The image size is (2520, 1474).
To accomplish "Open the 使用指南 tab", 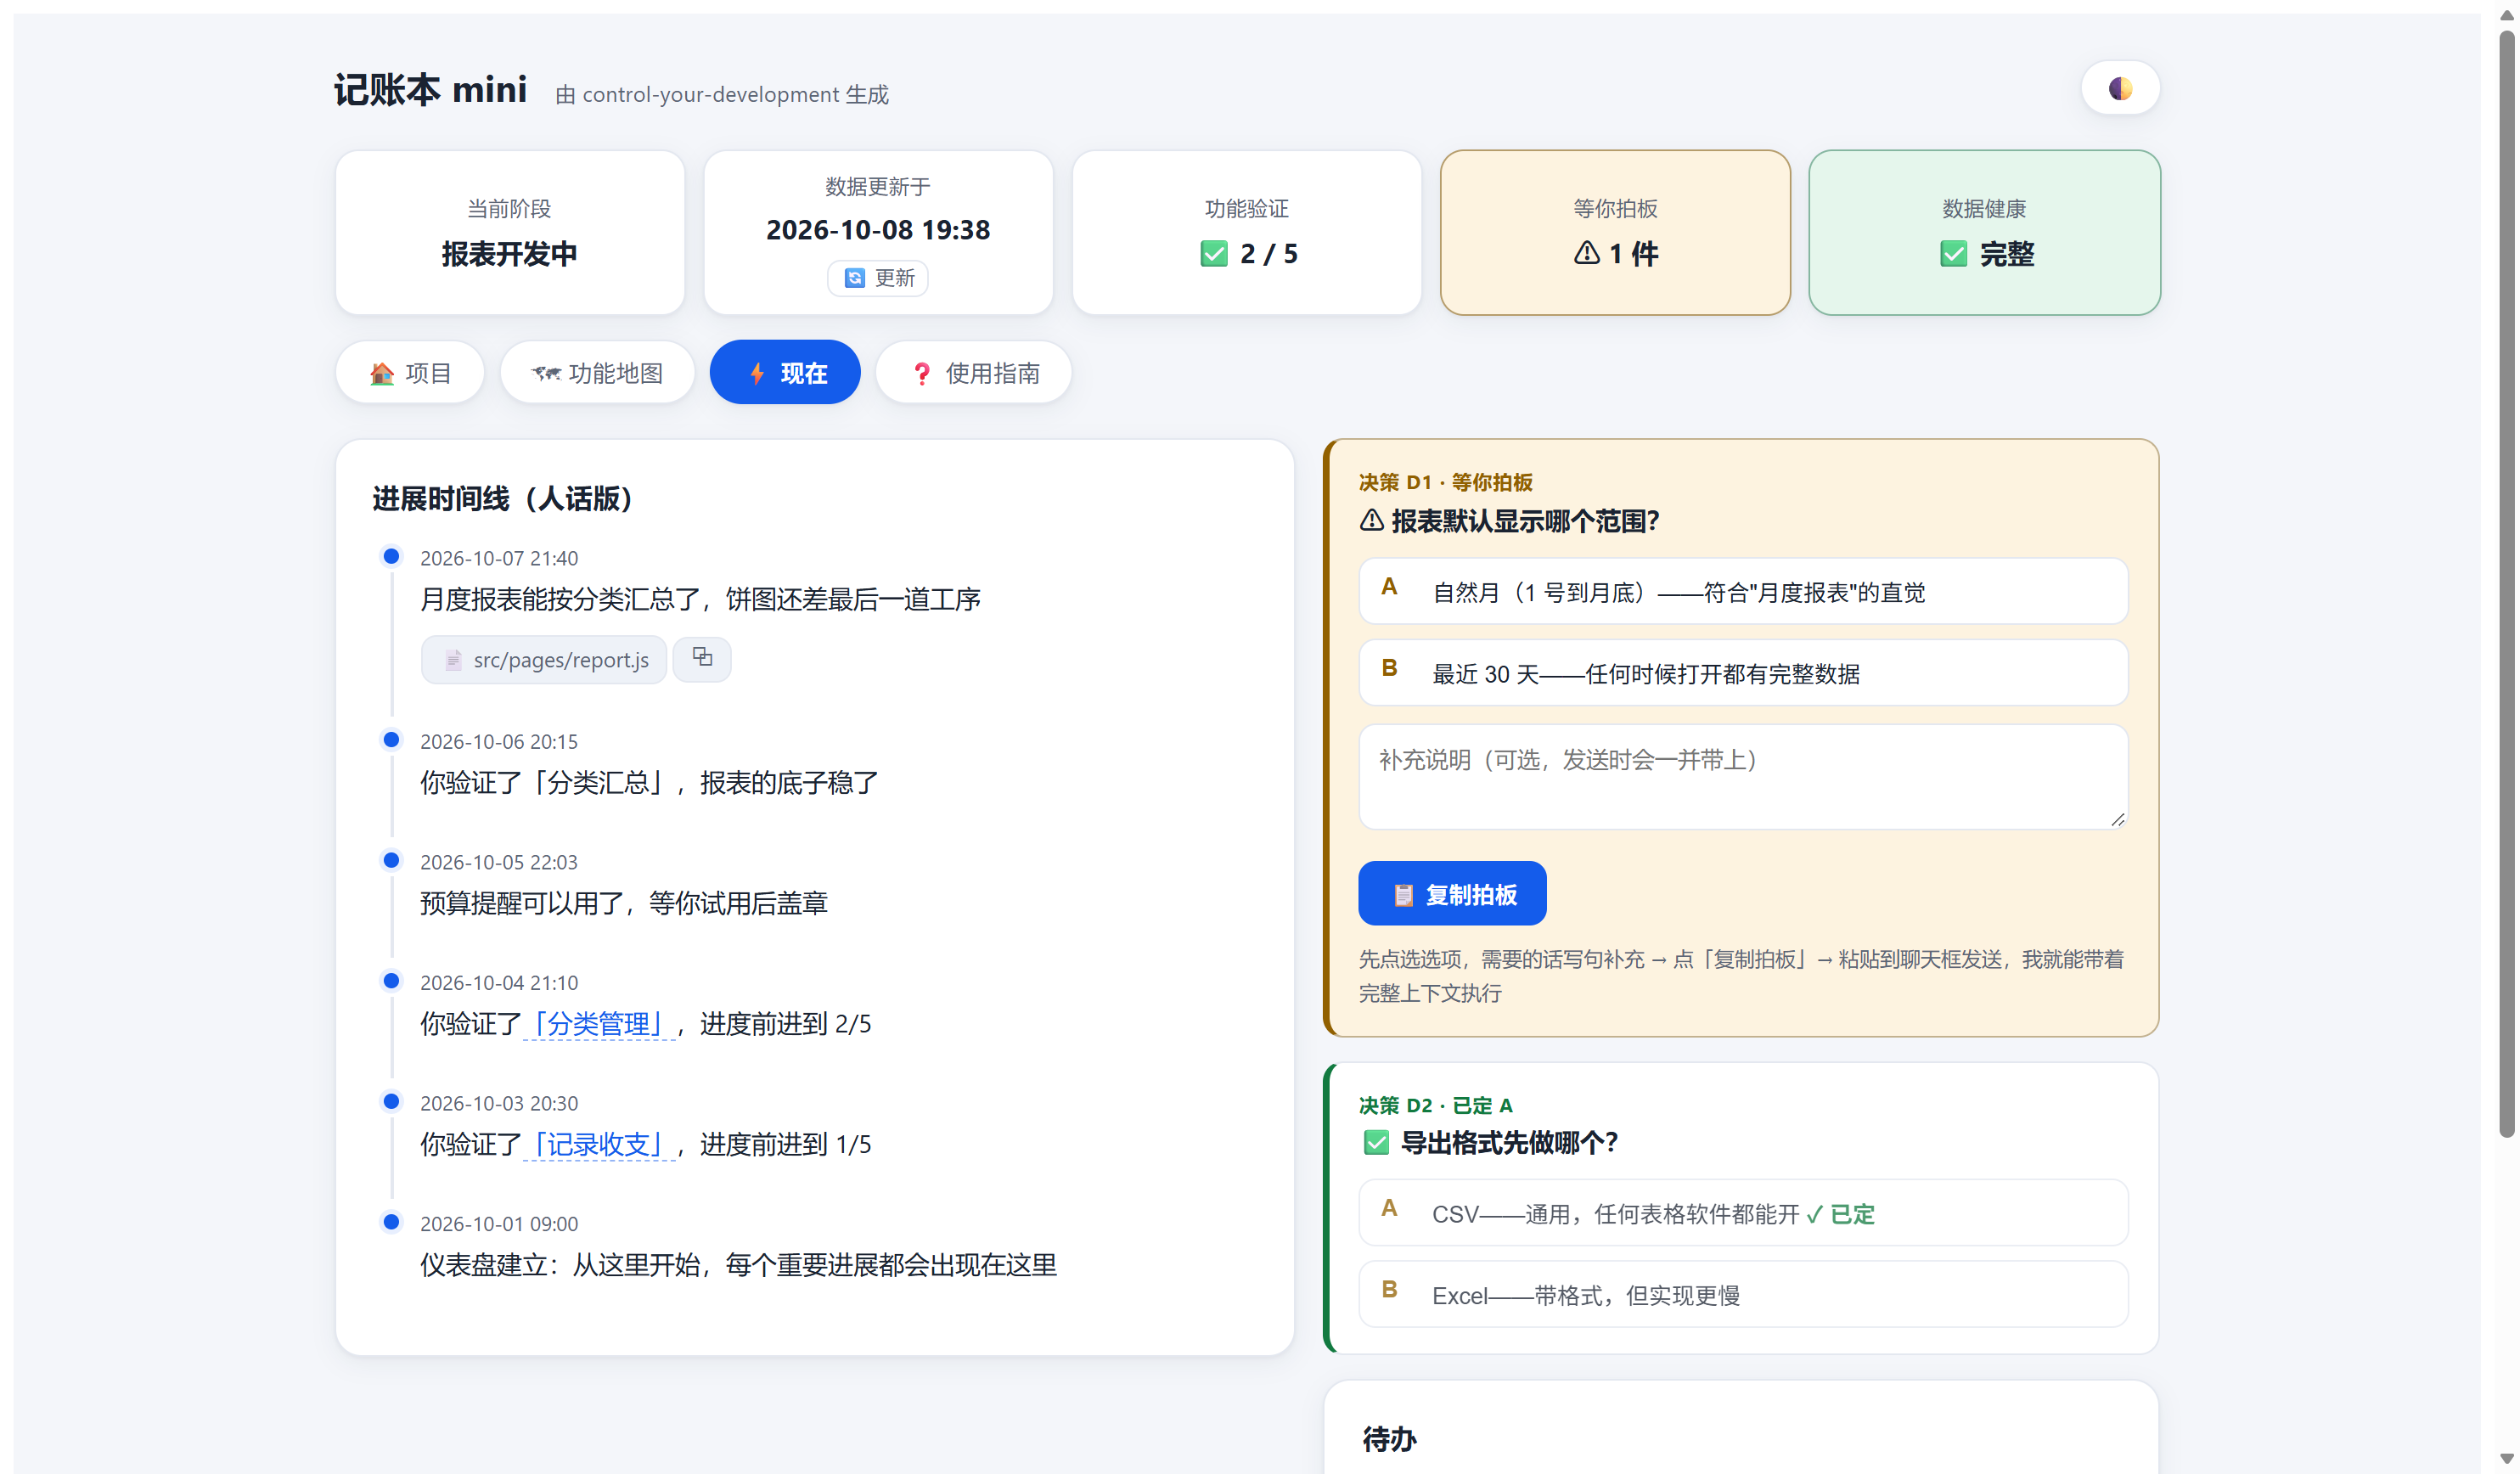I will click(x=974, y=373).
